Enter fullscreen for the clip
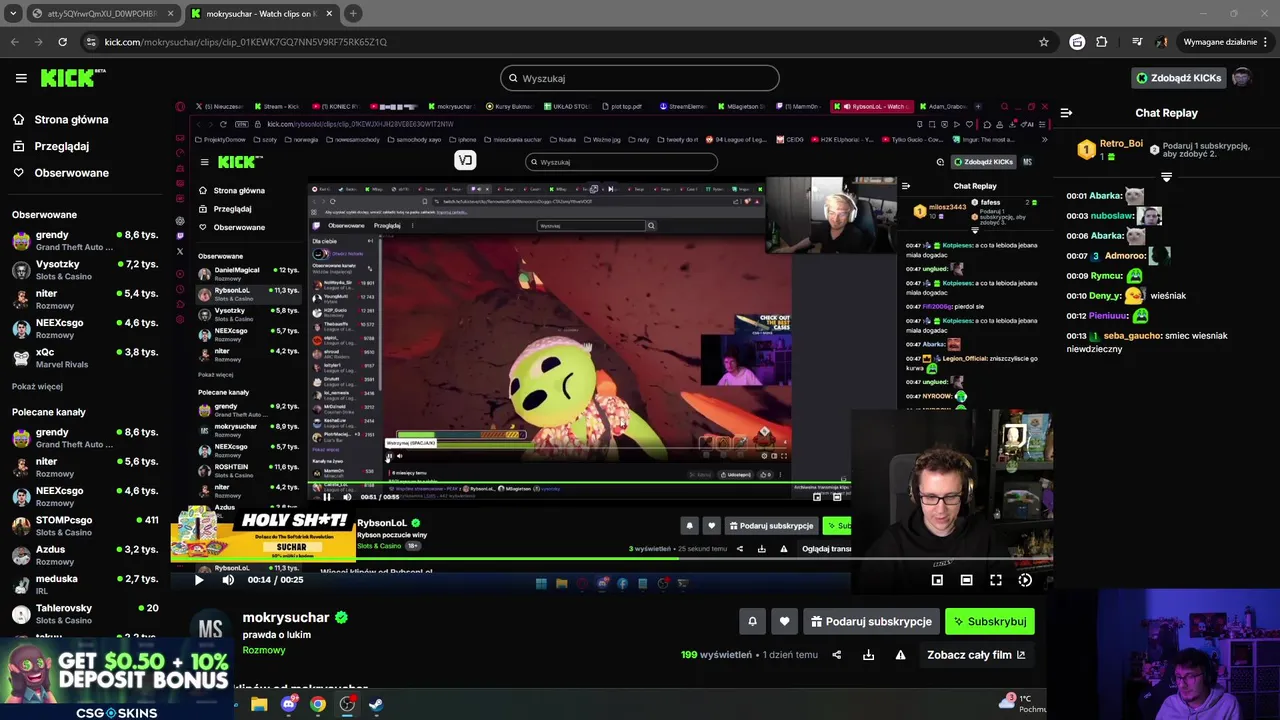 pyautogui.click(x=996, y=580)
